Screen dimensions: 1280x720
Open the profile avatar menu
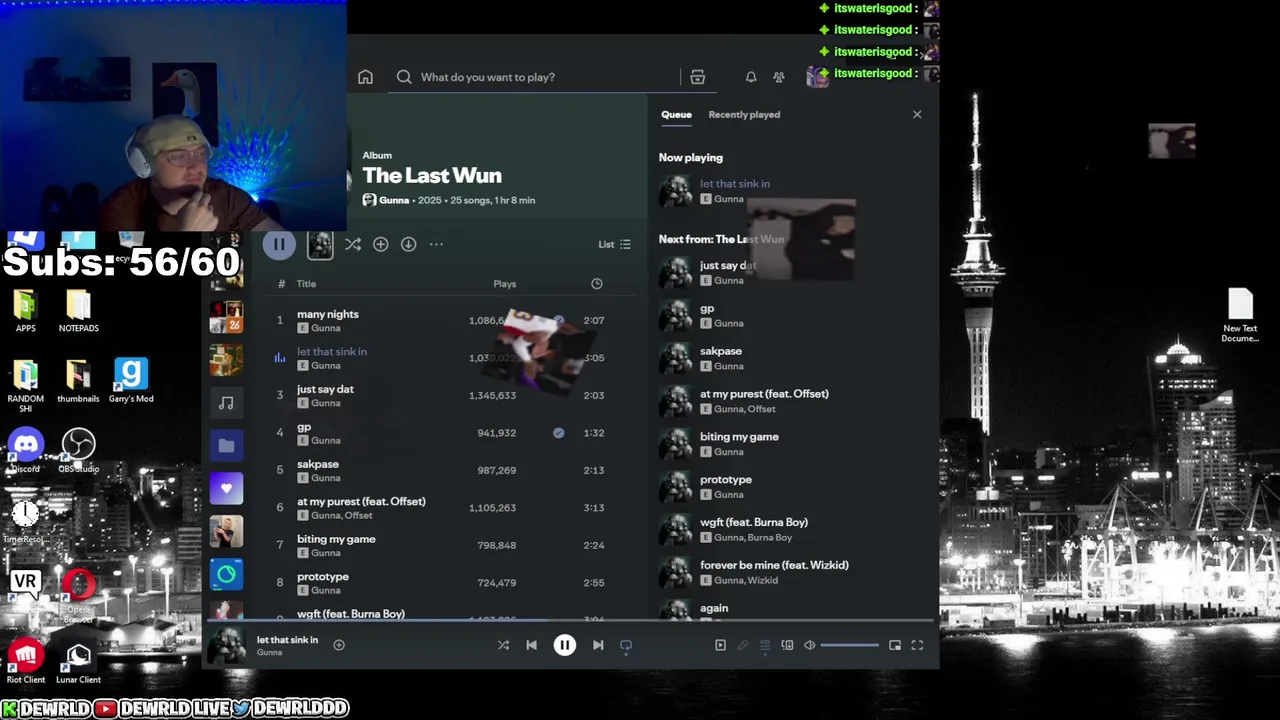(817, 76)
